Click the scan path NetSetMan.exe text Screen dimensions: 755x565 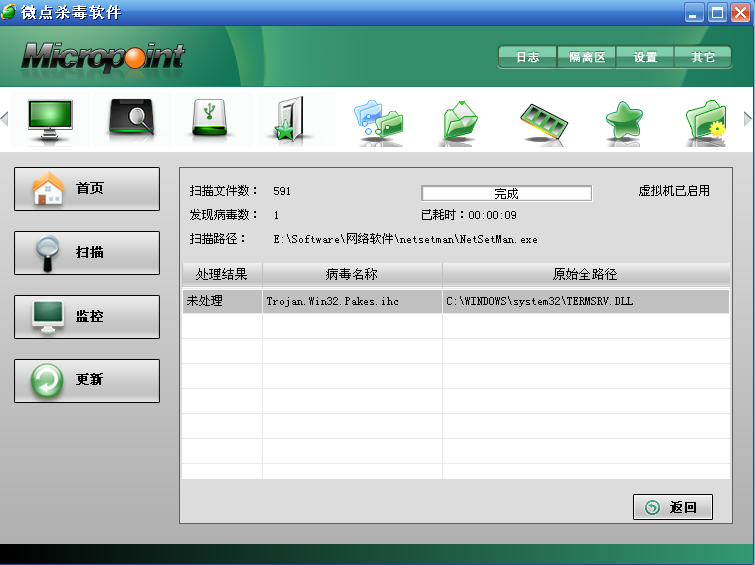point(405,239)
